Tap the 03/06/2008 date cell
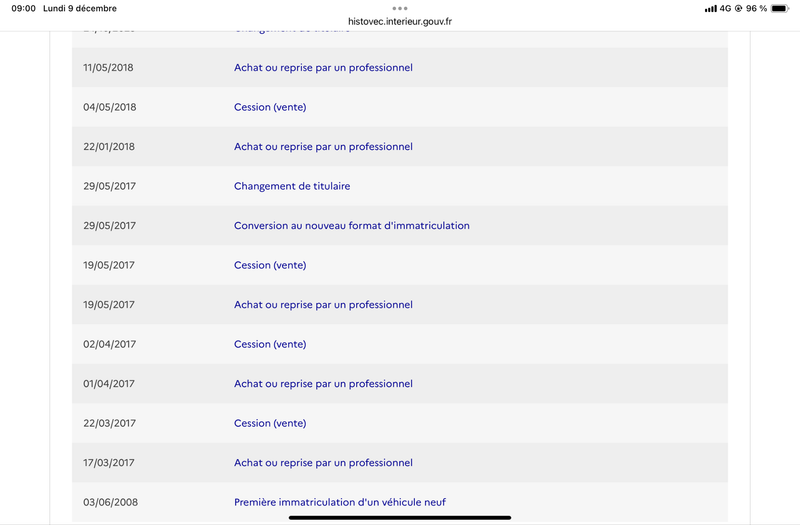 click(x=110, y=502)
